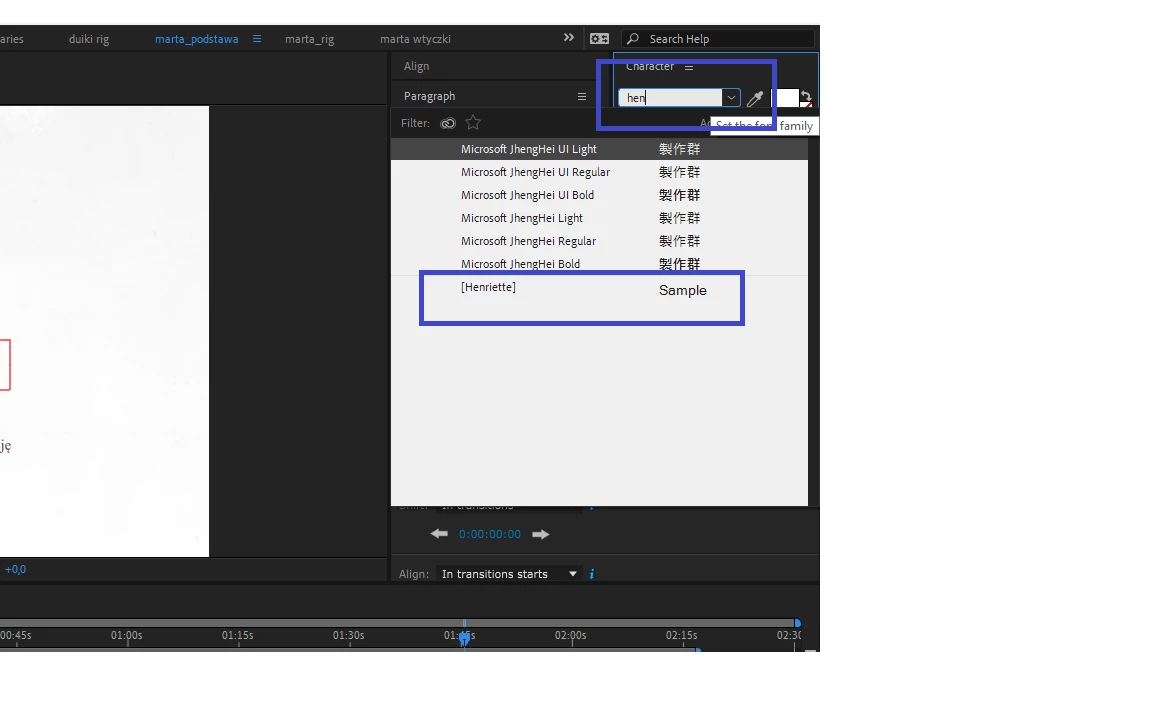Go to next marker with right arrow
The image size is (1152, 720).
click(x=541, y=534)
